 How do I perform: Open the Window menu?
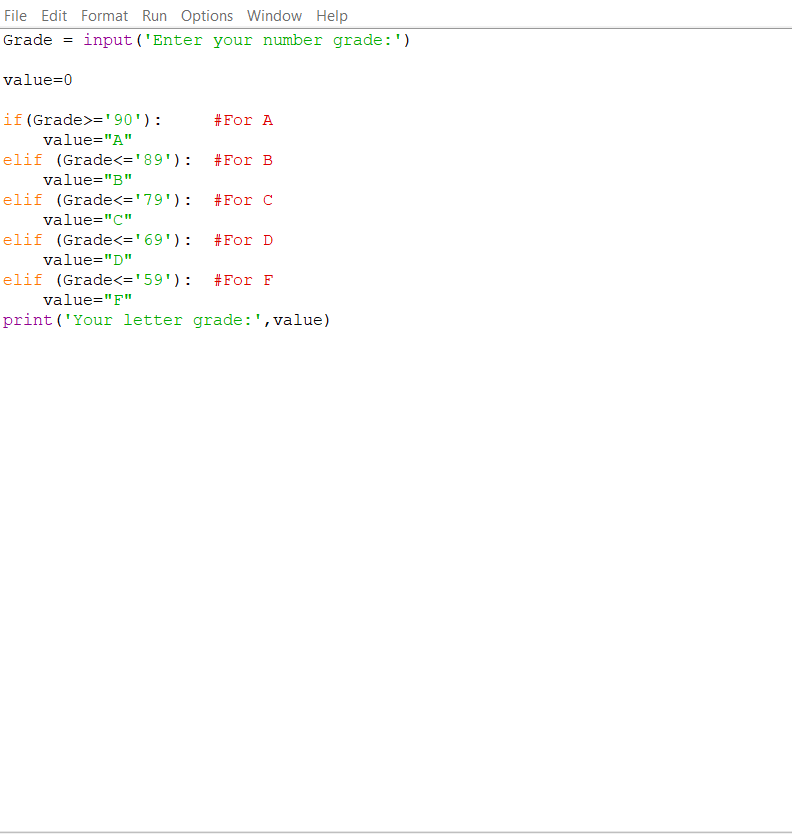[274, 16]
